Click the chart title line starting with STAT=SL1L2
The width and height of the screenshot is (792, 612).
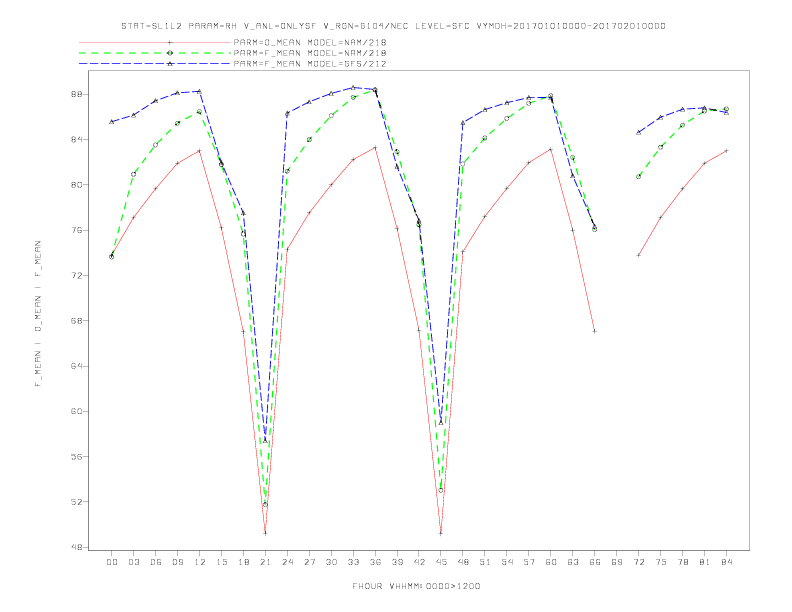pos(393,26)
